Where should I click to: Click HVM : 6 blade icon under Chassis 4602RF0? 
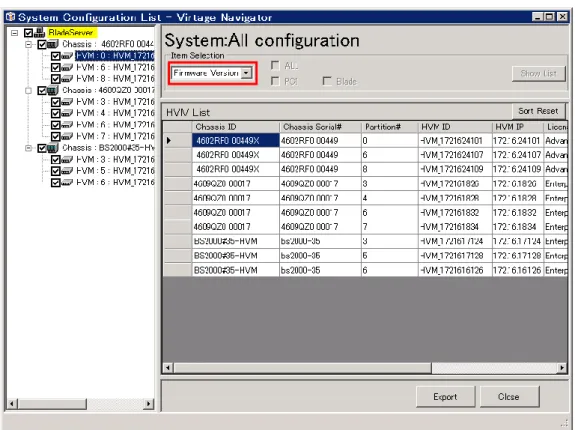[x=67, y=67]
